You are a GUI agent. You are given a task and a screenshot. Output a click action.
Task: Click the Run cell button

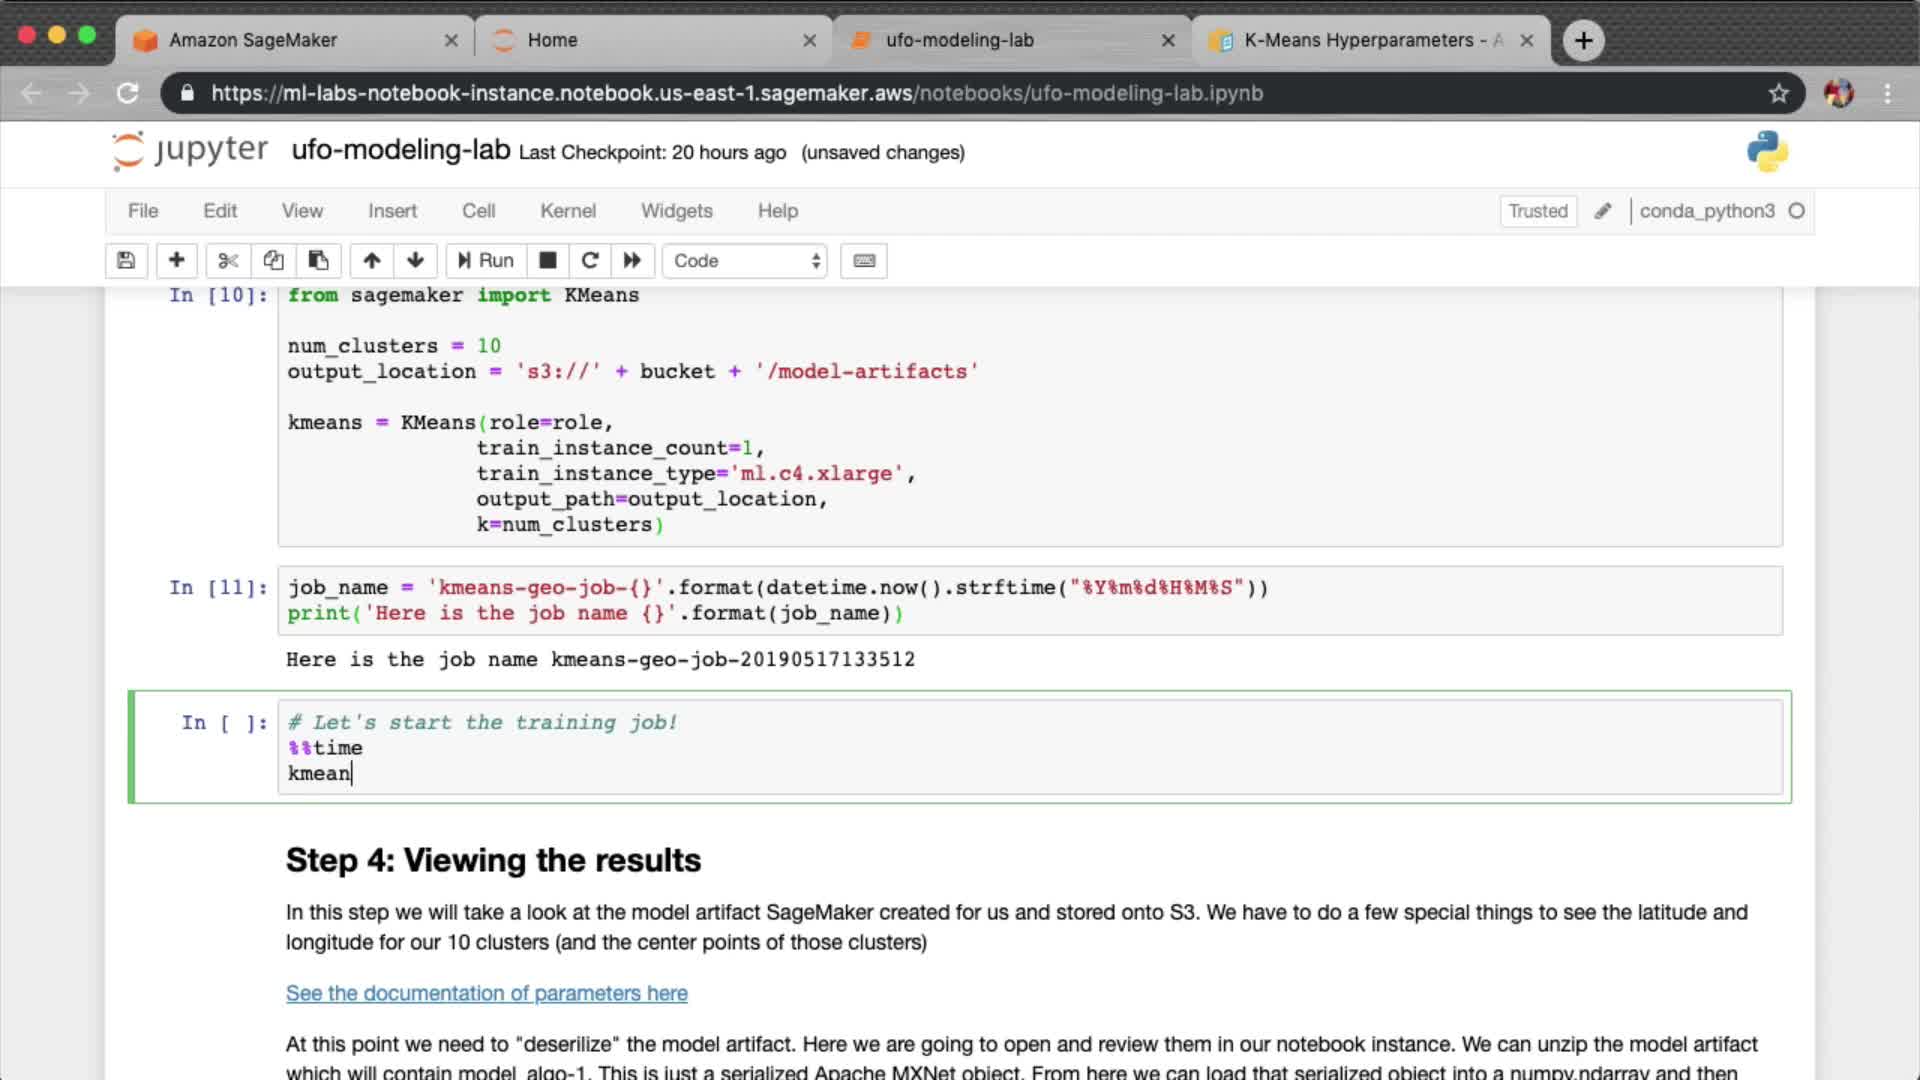pyautogui.click(x=486, y=261)
